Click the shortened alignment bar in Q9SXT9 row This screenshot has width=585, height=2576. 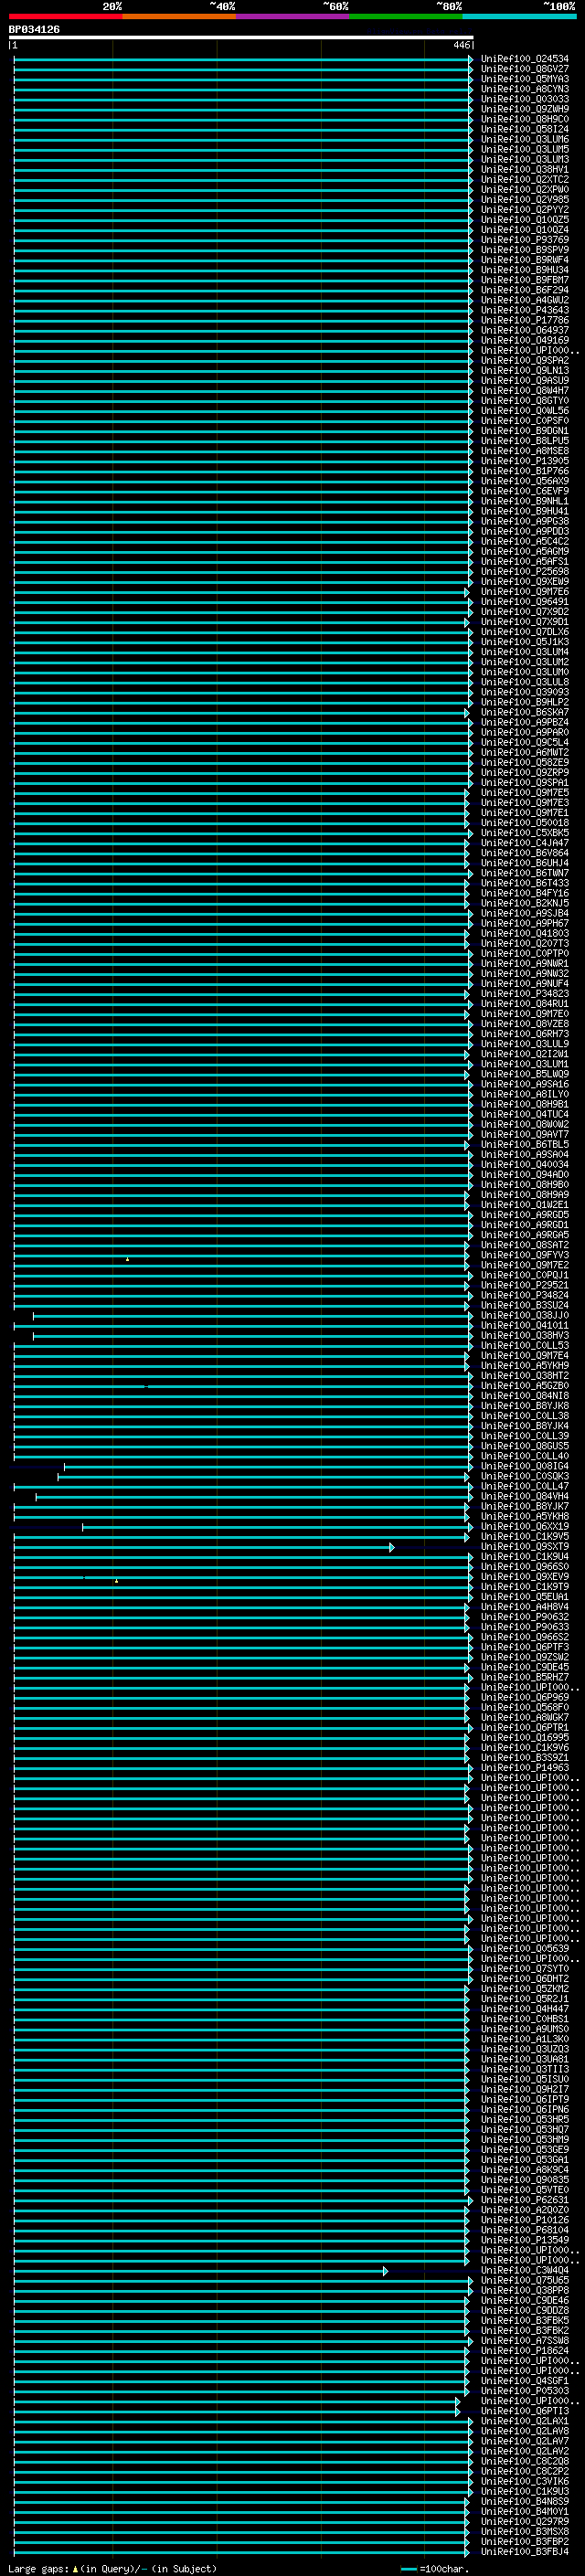204,1547
